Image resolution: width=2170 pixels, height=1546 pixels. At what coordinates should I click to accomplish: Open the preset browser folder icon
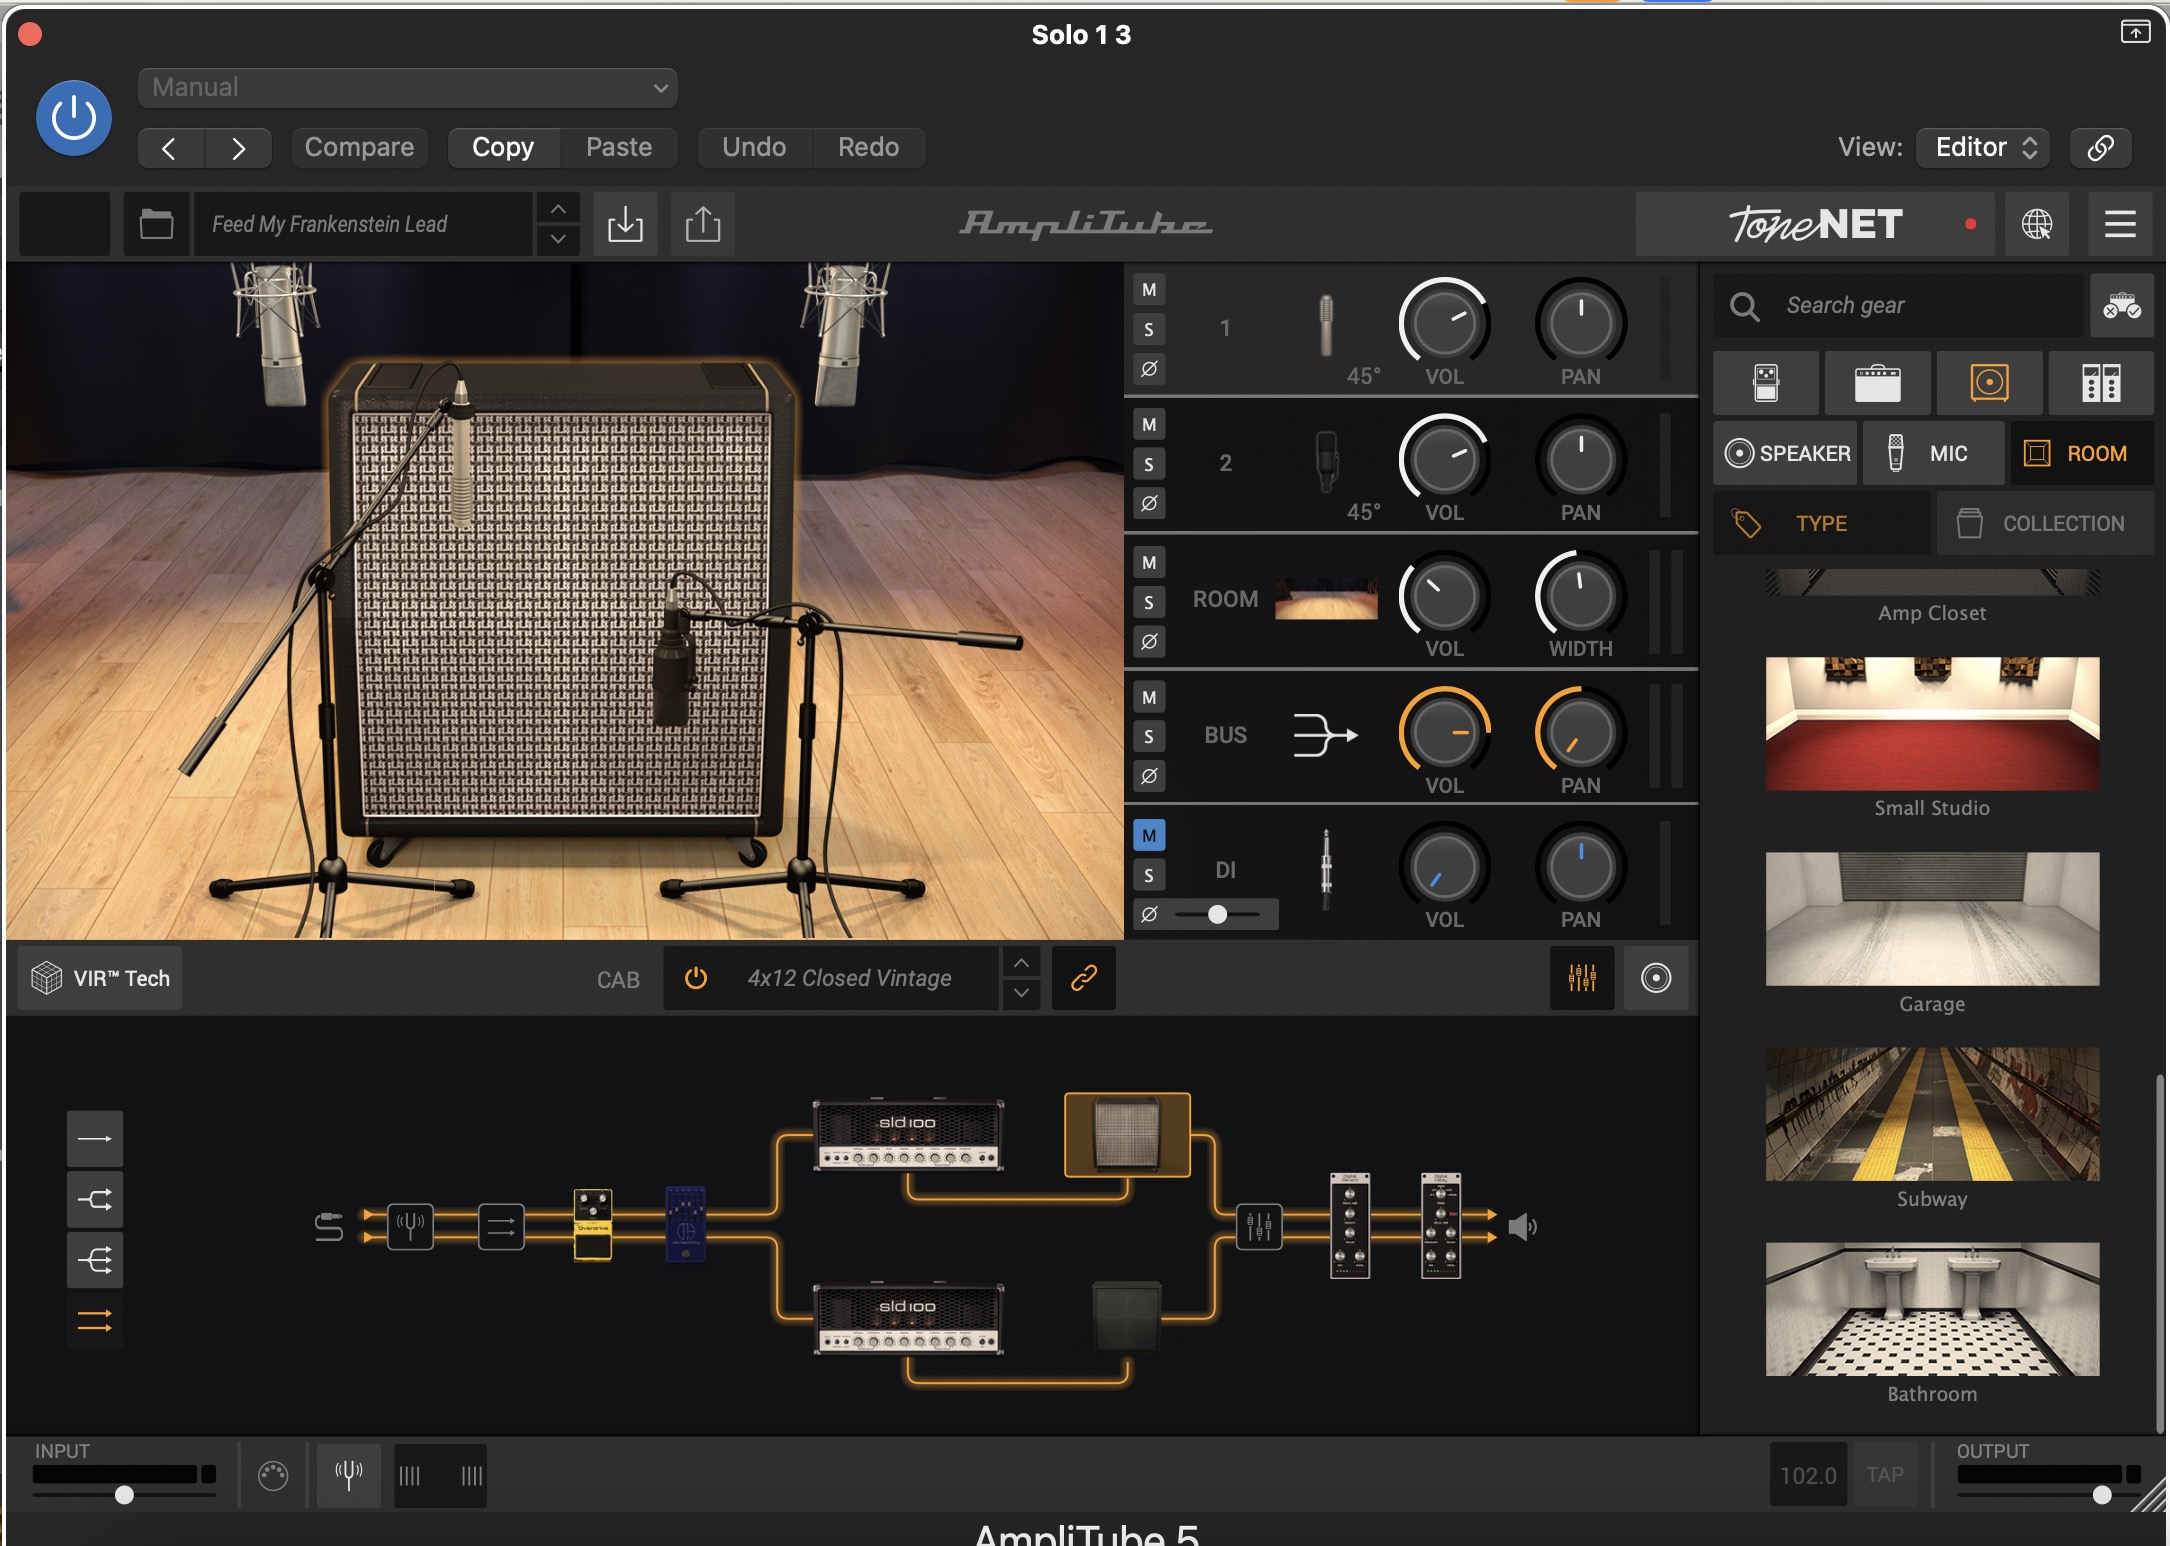pyautogui.click(x=156, y=224)
